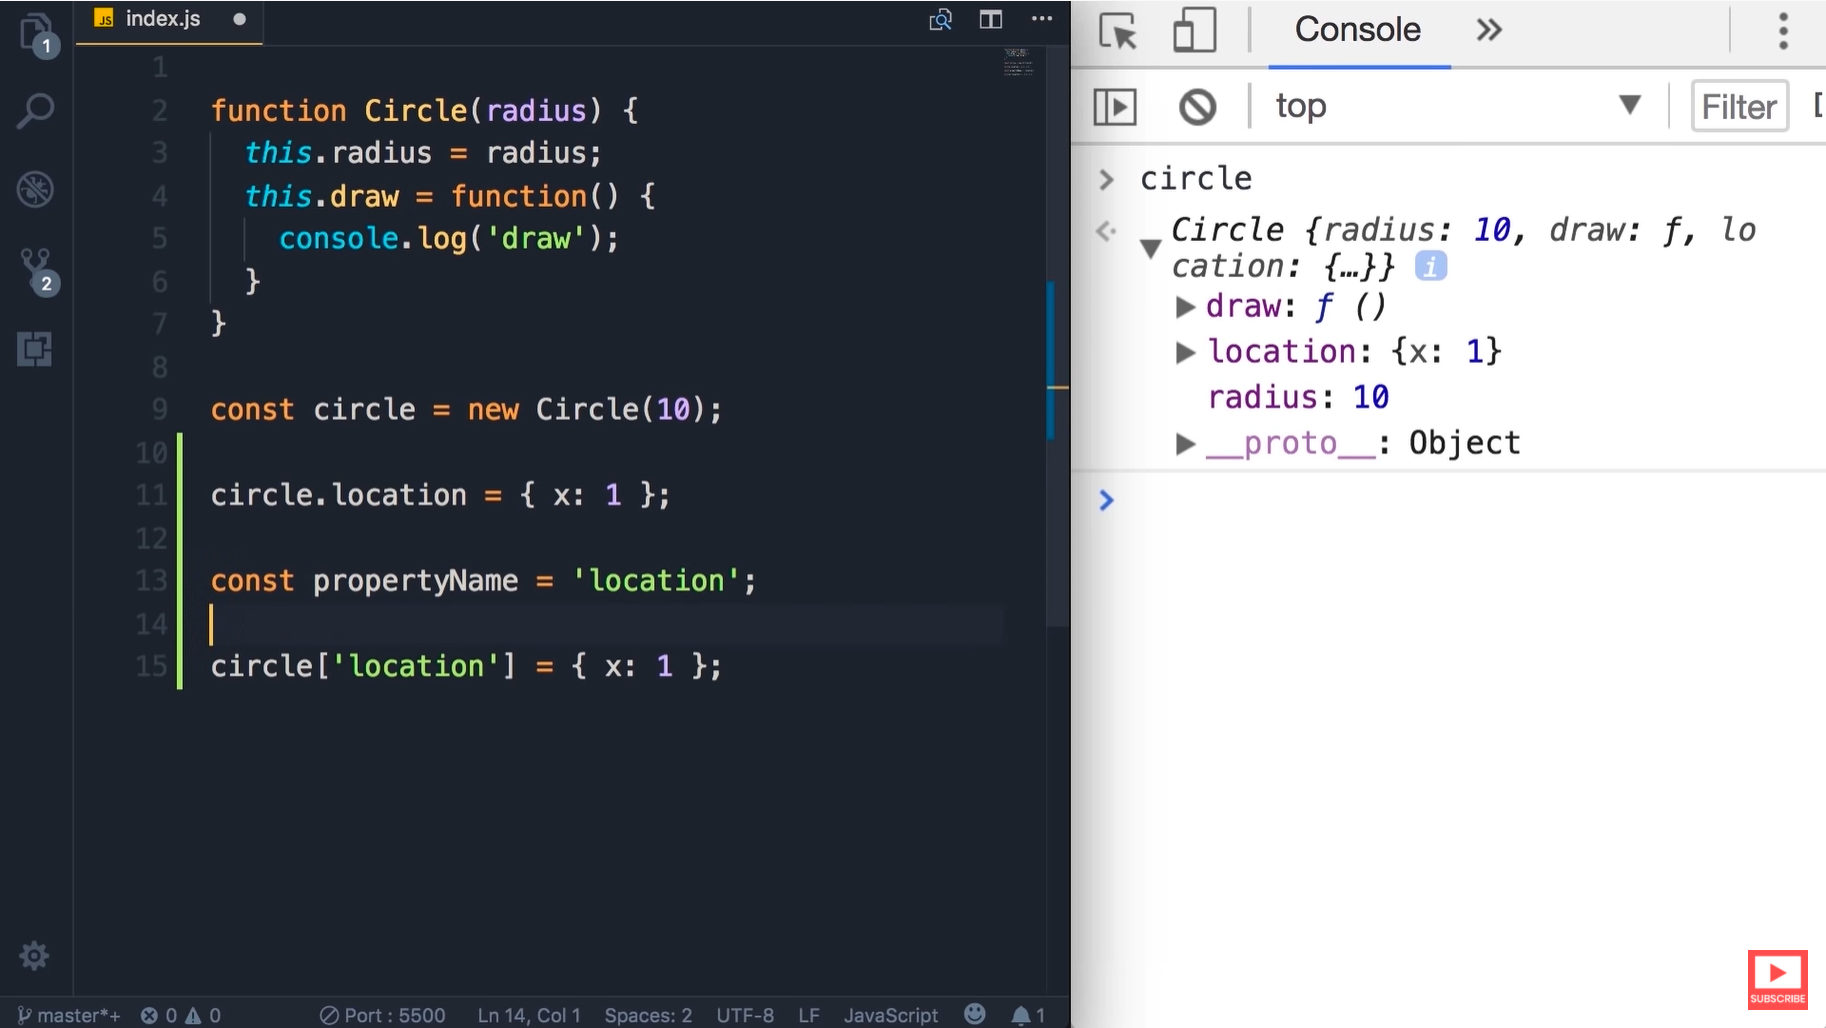This screenshot has width=1826, height=1028.
Task: Clear the console
Action: pos(1197,106)
